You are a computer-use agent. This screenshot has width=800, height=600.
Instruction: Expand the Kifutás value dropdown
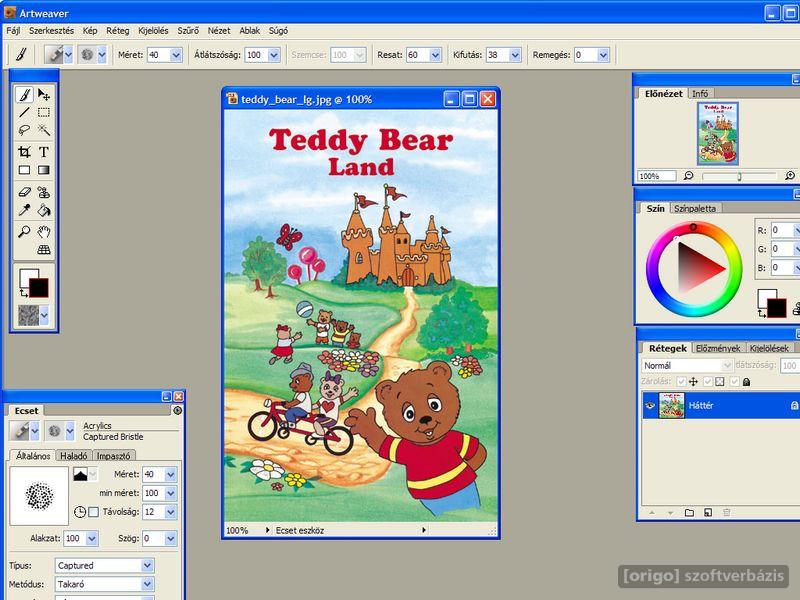(515, 55)
